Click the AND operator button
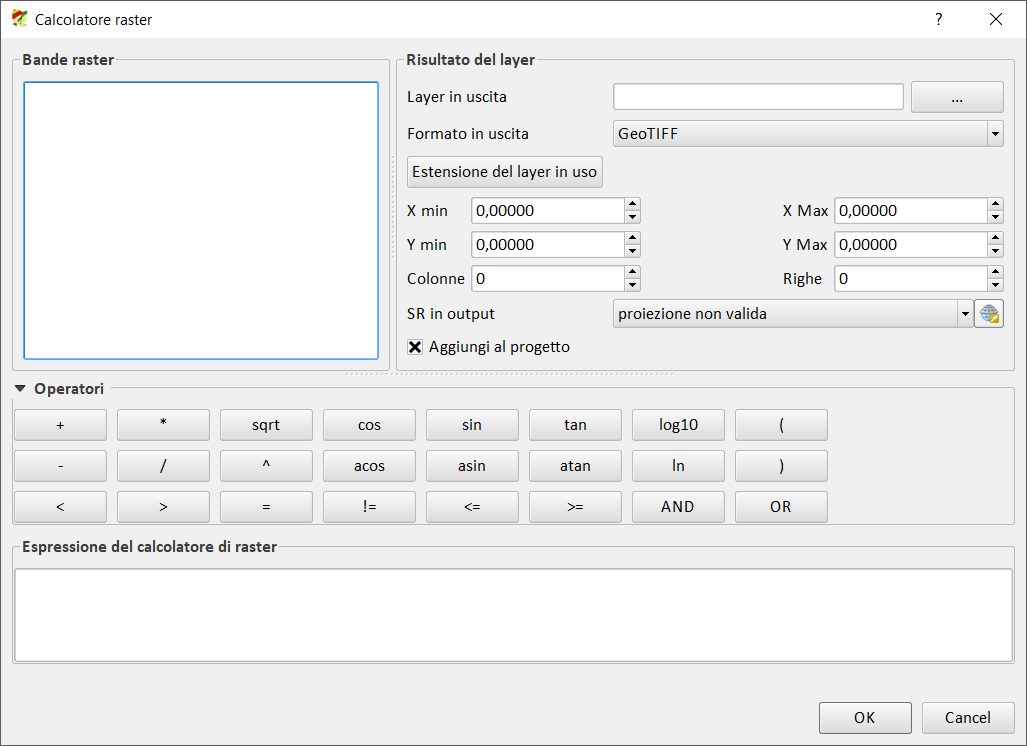 coord(678,507)
